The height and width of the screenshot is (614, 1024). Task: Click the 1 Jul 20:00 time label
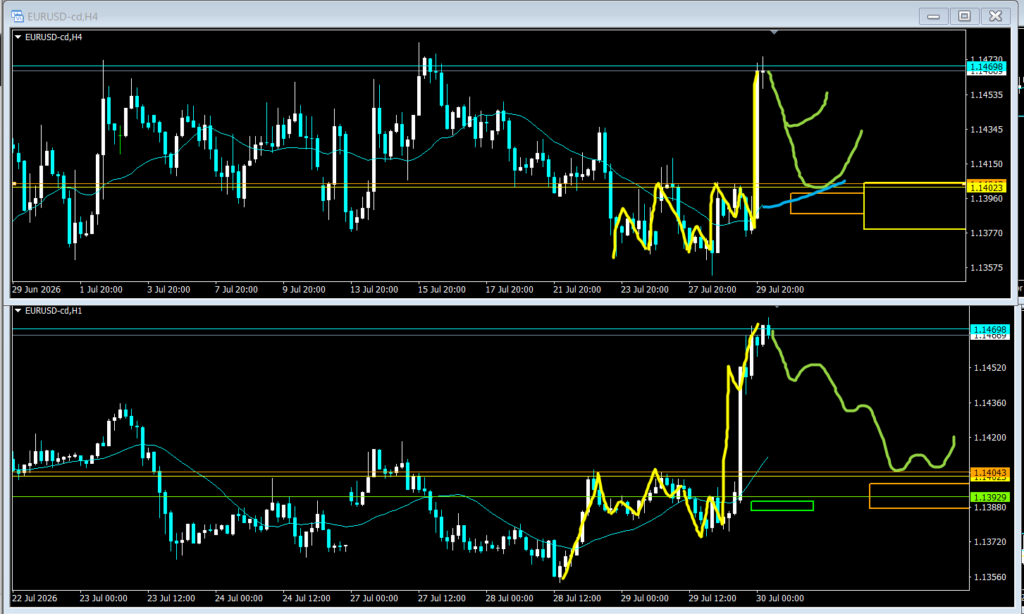(x=101, y=289)
